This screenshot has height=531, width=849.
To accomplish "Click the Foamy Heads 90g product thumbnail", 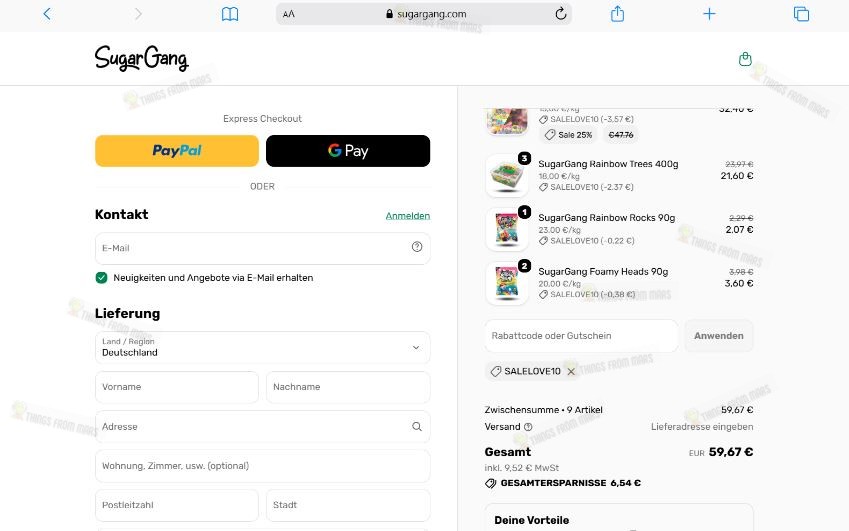I will coord(507,283).
